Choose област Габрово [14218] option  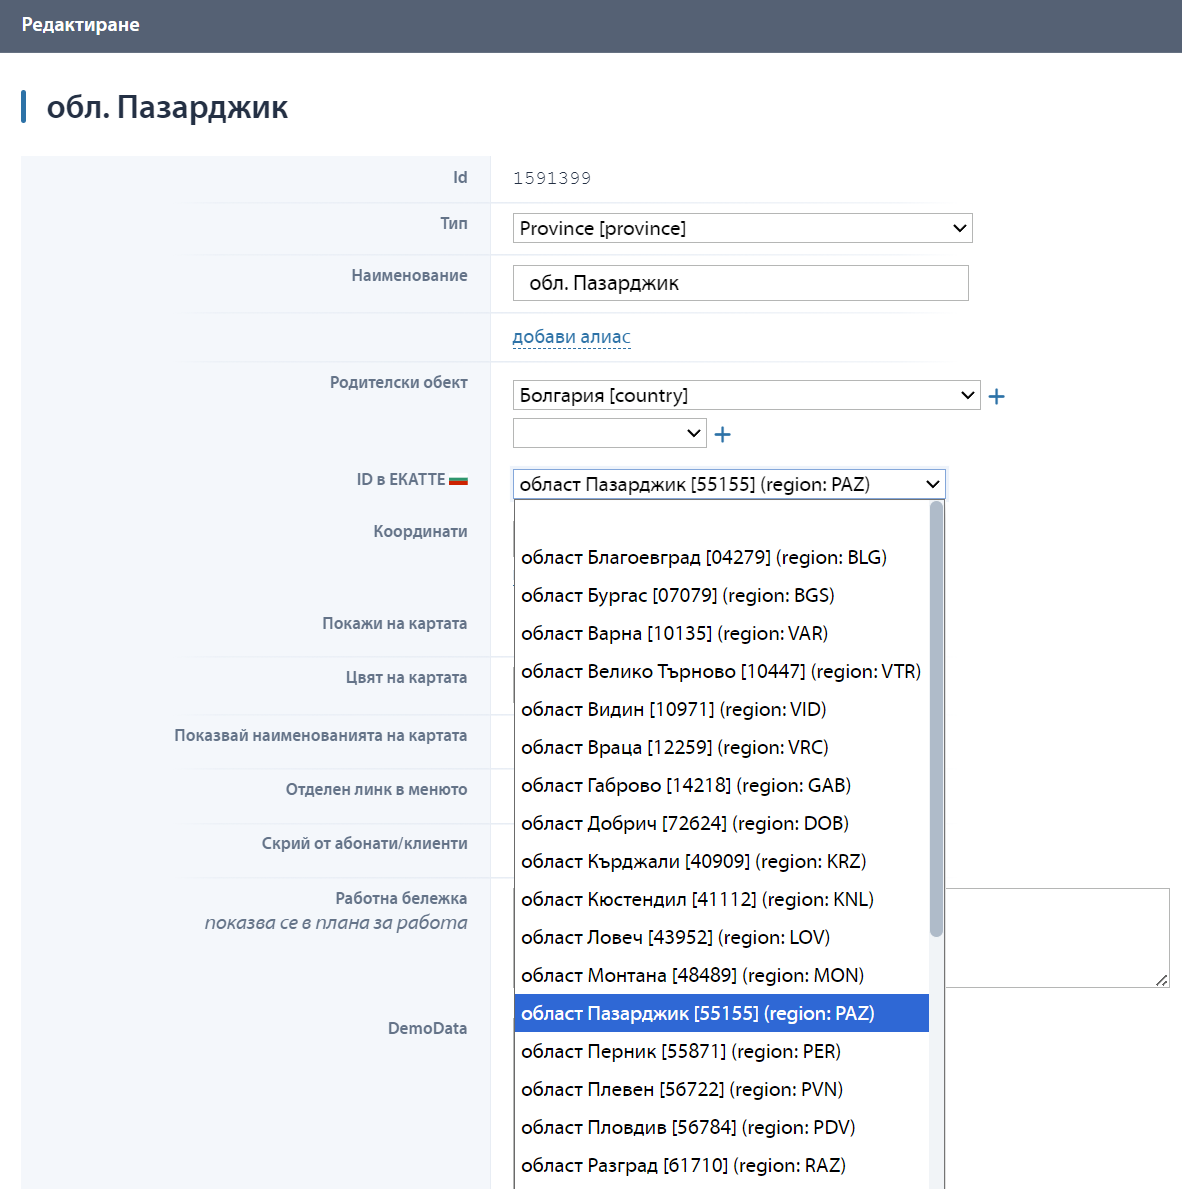pos(721,785)
